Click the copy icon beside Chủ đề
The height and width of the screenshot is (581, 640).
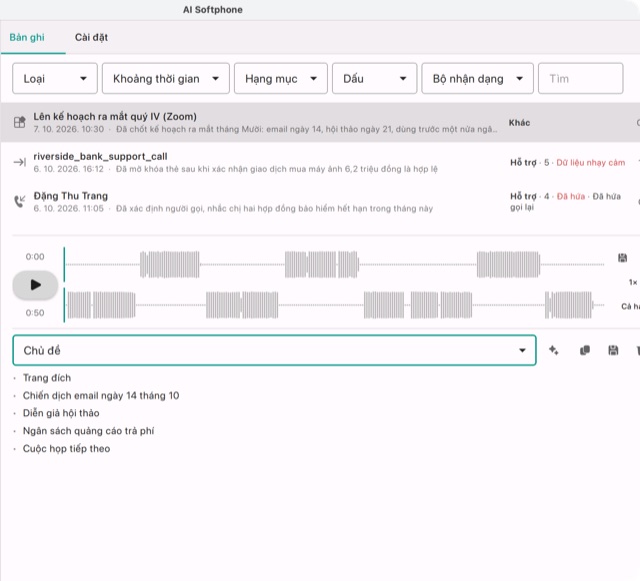pos(584,350)
